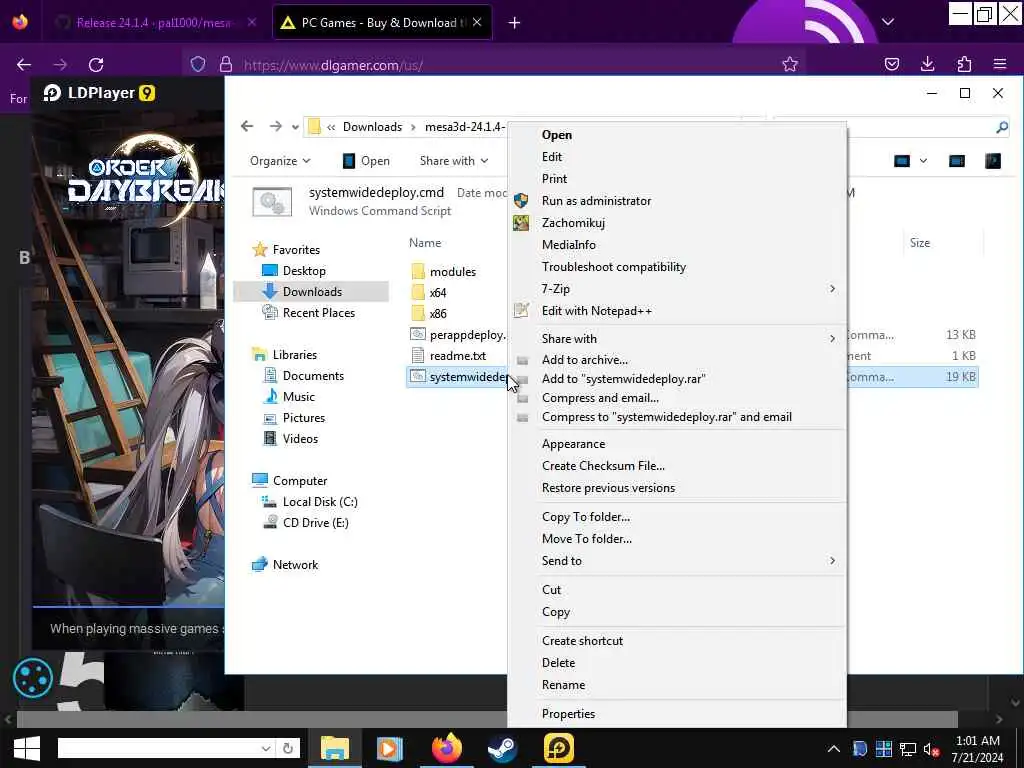Open a new Firefox tab
This screenshot has height=768, width=1024.
[x=514, y=23]
